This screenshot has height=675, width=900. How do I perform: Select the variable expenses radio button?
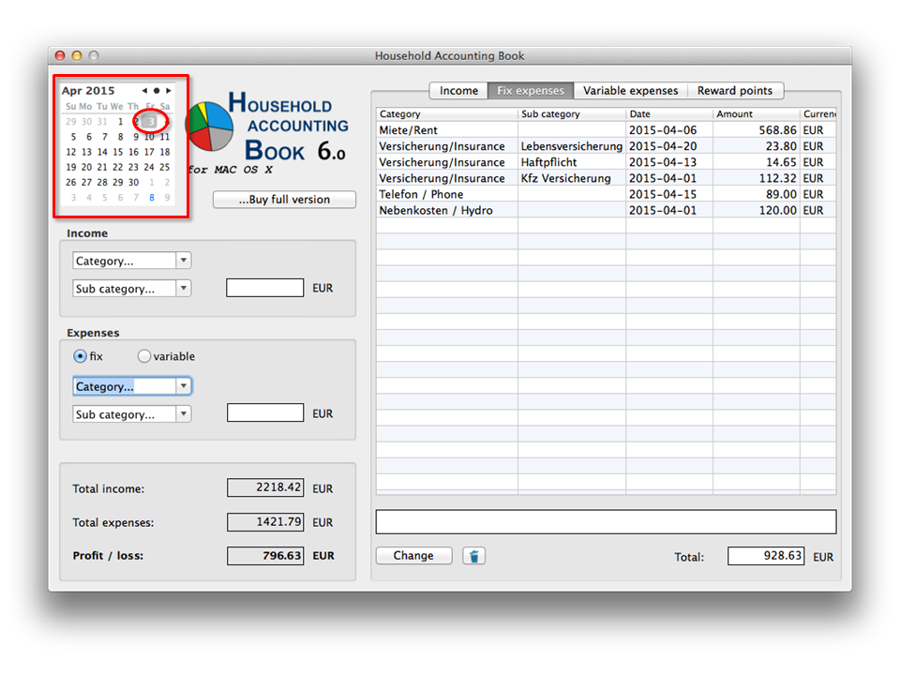144,356
